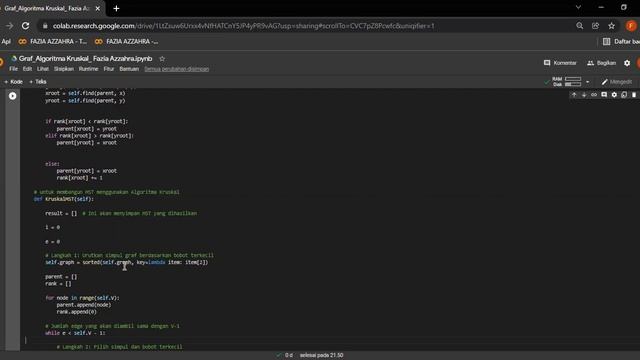Open the Runtime menu
The image size is (640, 360).
[89, 69]
